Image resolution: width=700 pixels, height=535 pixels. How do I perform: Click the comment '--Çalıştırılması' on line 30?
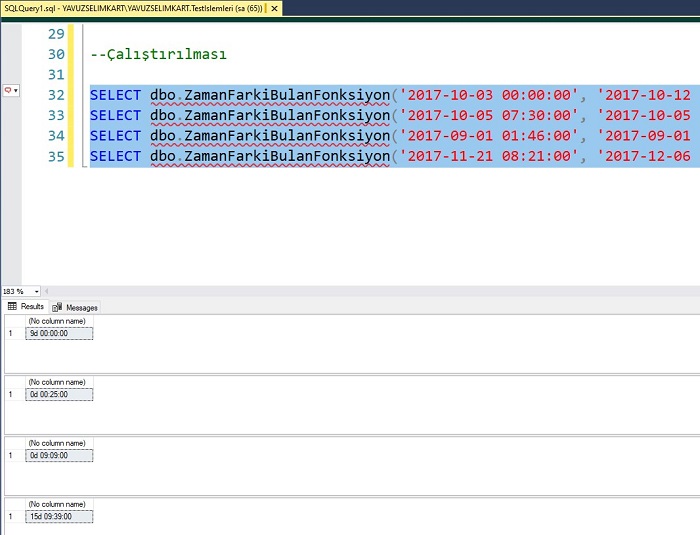(x=158, y=54)
